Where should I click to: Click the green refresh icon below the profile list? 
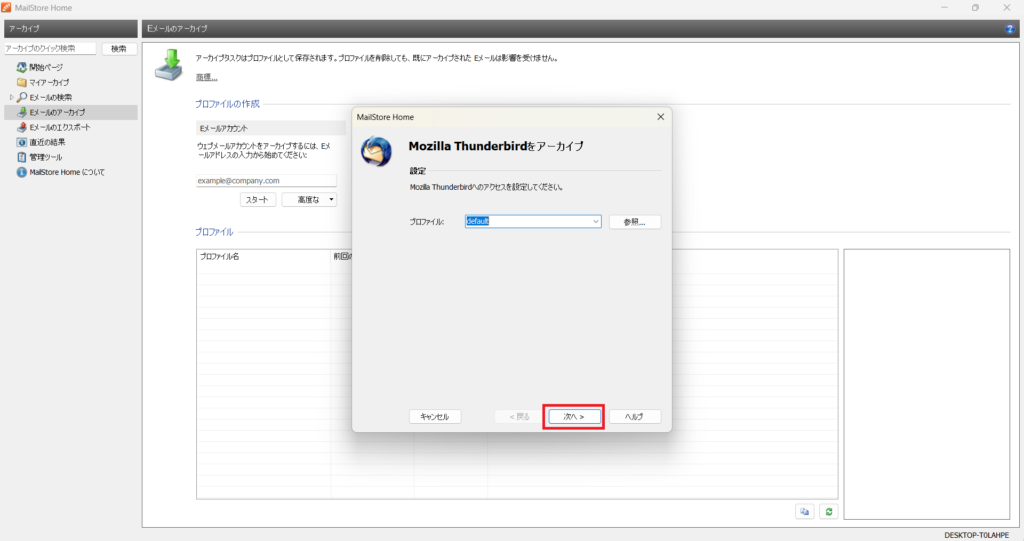tap(829, 512)
